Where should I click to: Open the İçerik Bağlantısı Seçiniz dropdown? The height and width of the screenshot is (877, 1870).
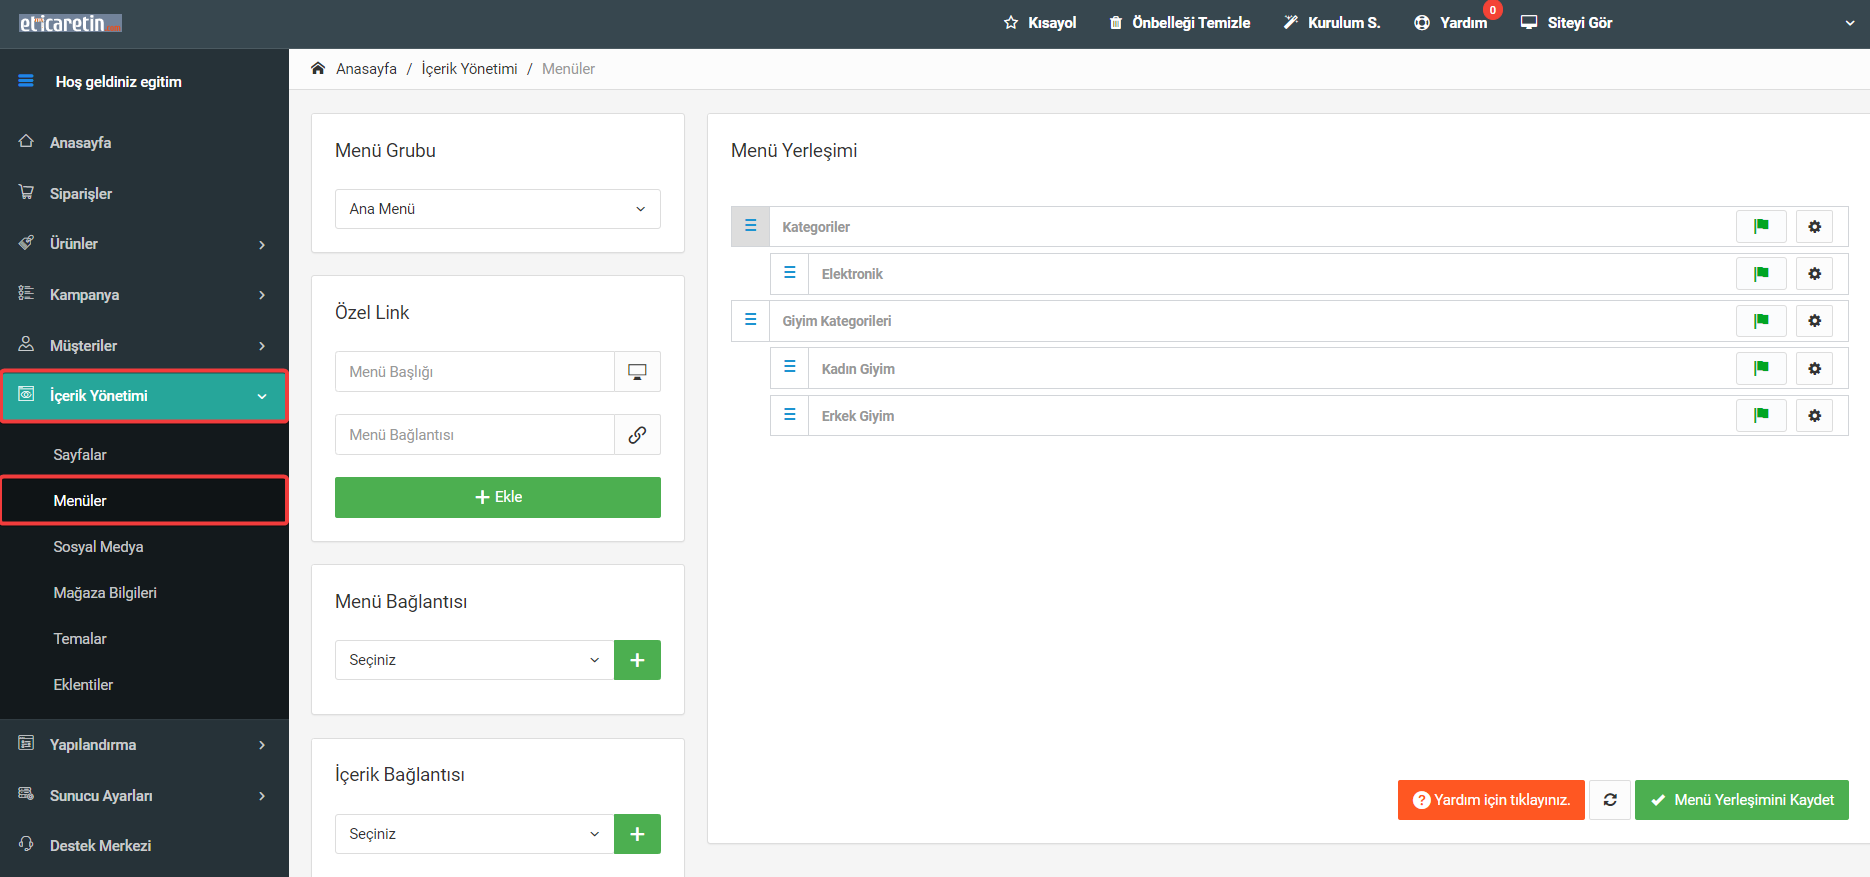pos(474,834)
